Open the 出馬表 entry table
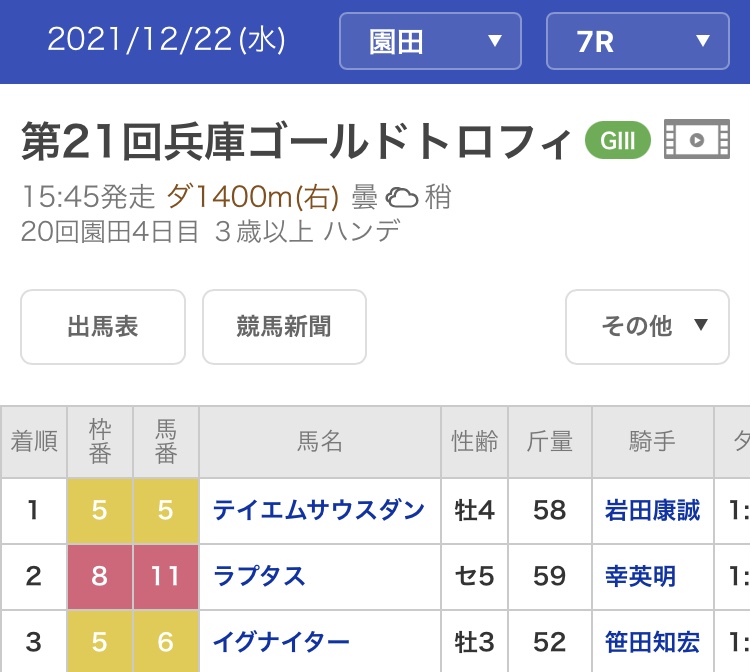Screen dimensions: 750x672 103,326
